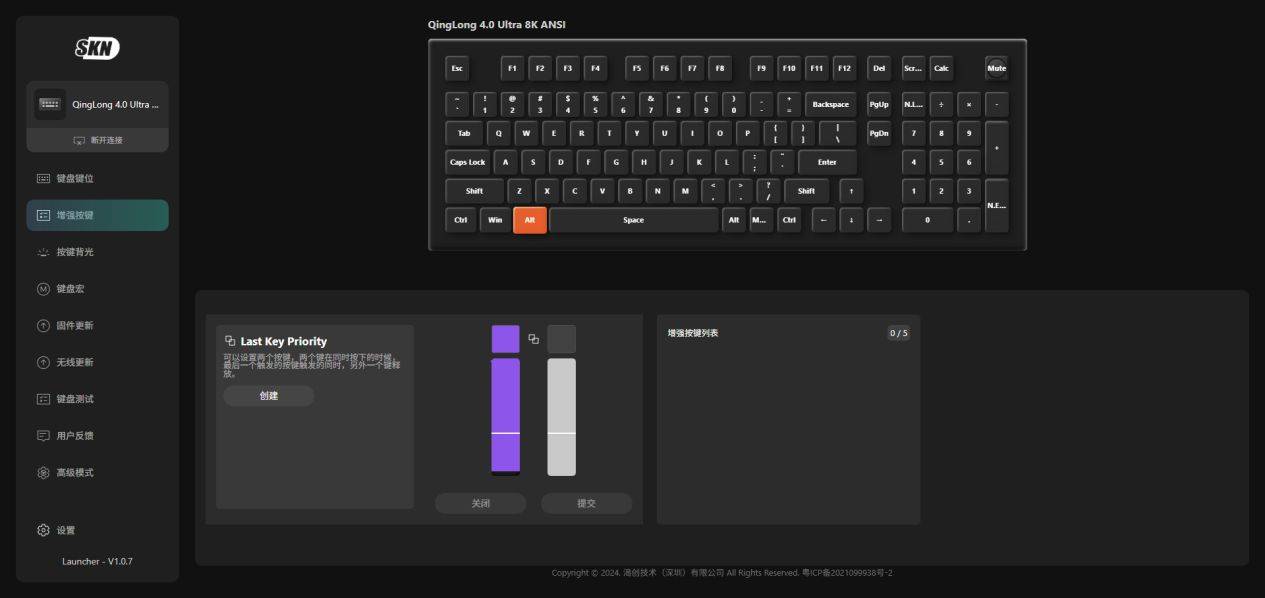Open the 键盘键位 key mapping page
Screen dimensions: 1265x598
click(74, 178)
